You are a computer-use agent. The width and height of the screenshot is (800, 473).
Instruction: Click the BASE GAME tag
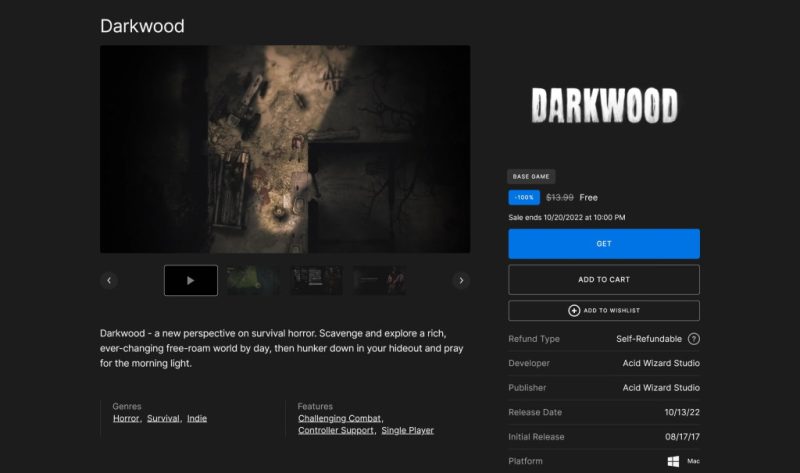coord(531,177)
